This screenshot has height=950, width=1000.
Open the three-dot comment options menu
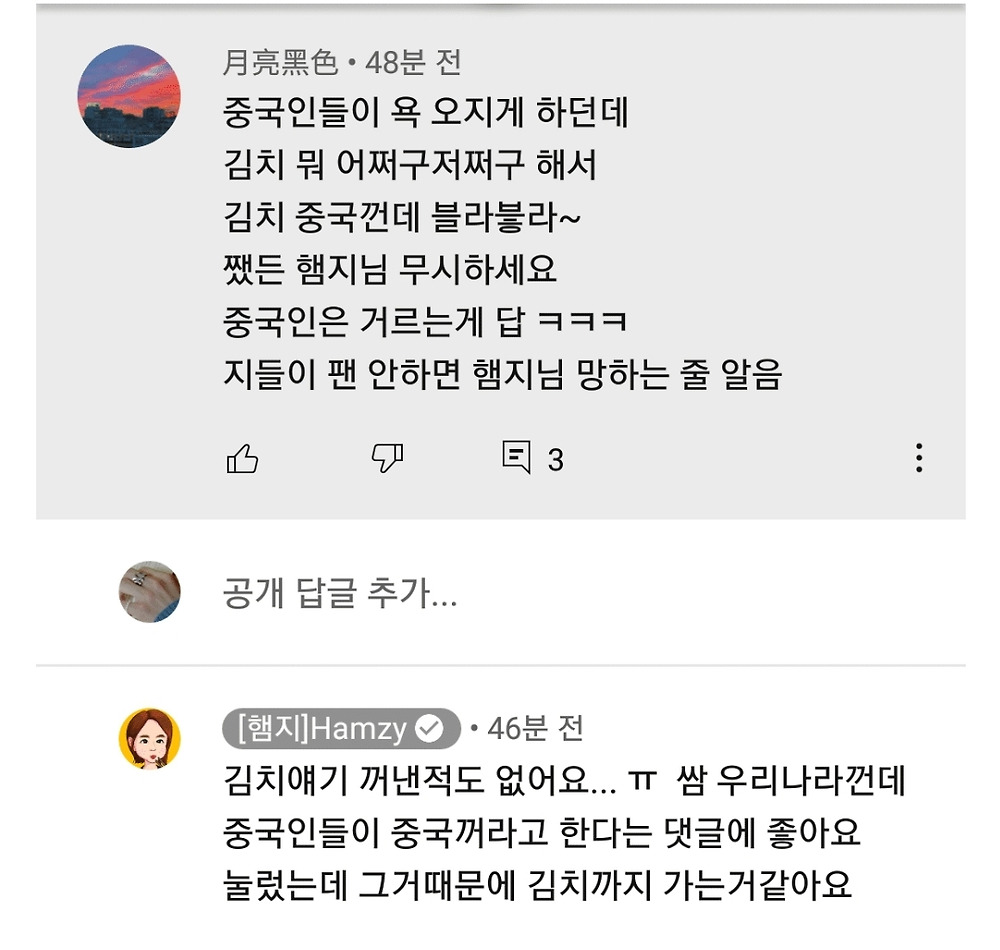918,458
